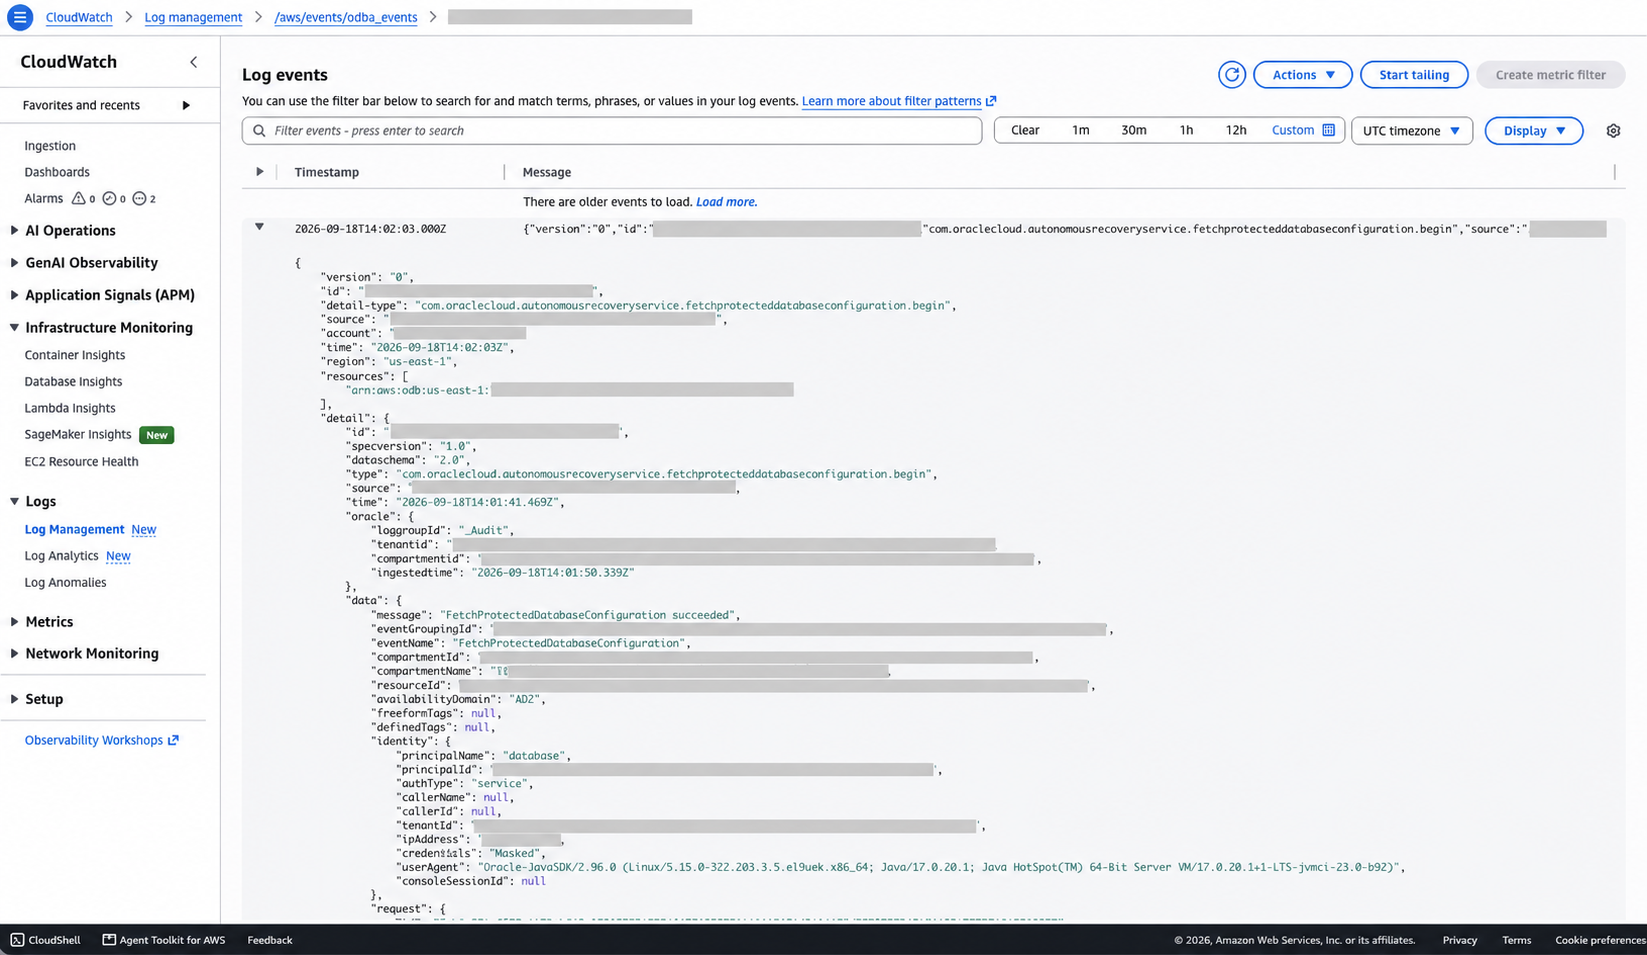
Task: Expand all rows via header arrow
Action: [259, 172]
